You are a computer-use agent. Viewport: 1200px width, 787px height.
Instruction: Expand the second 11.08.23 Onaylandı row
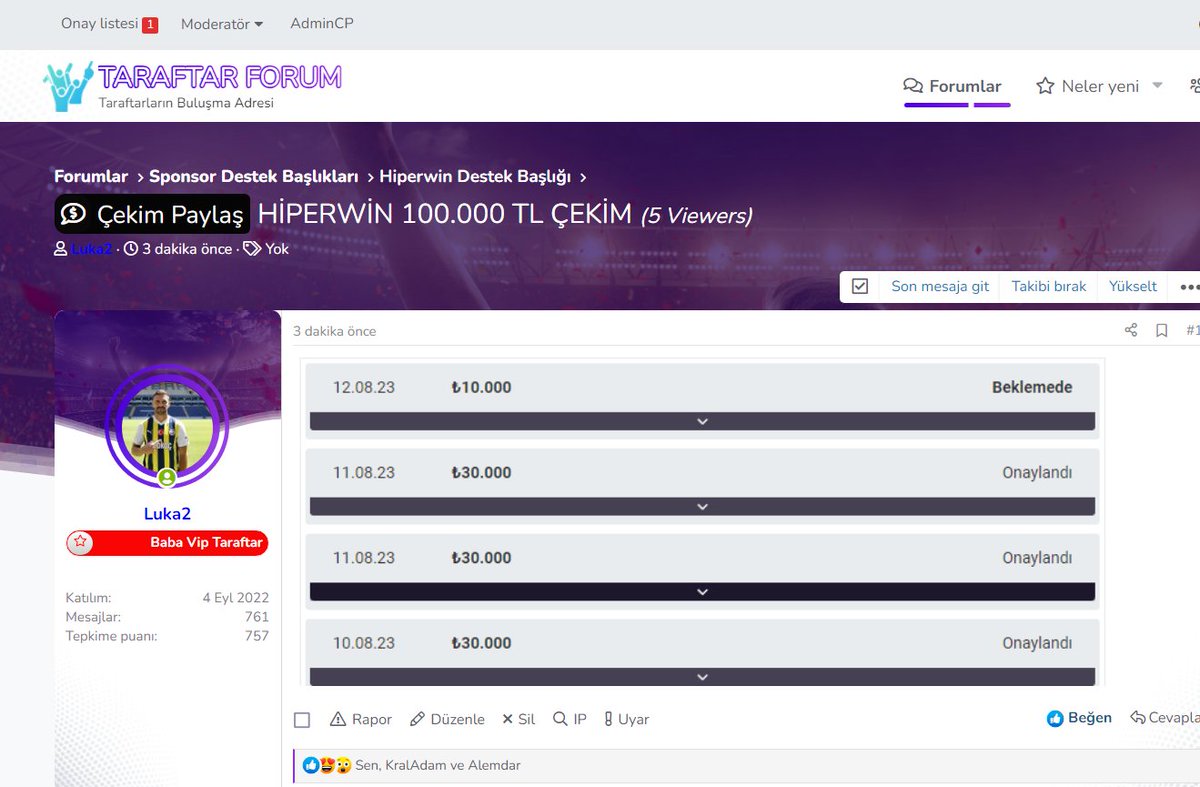pyautogui.click(x=702, y=592)
